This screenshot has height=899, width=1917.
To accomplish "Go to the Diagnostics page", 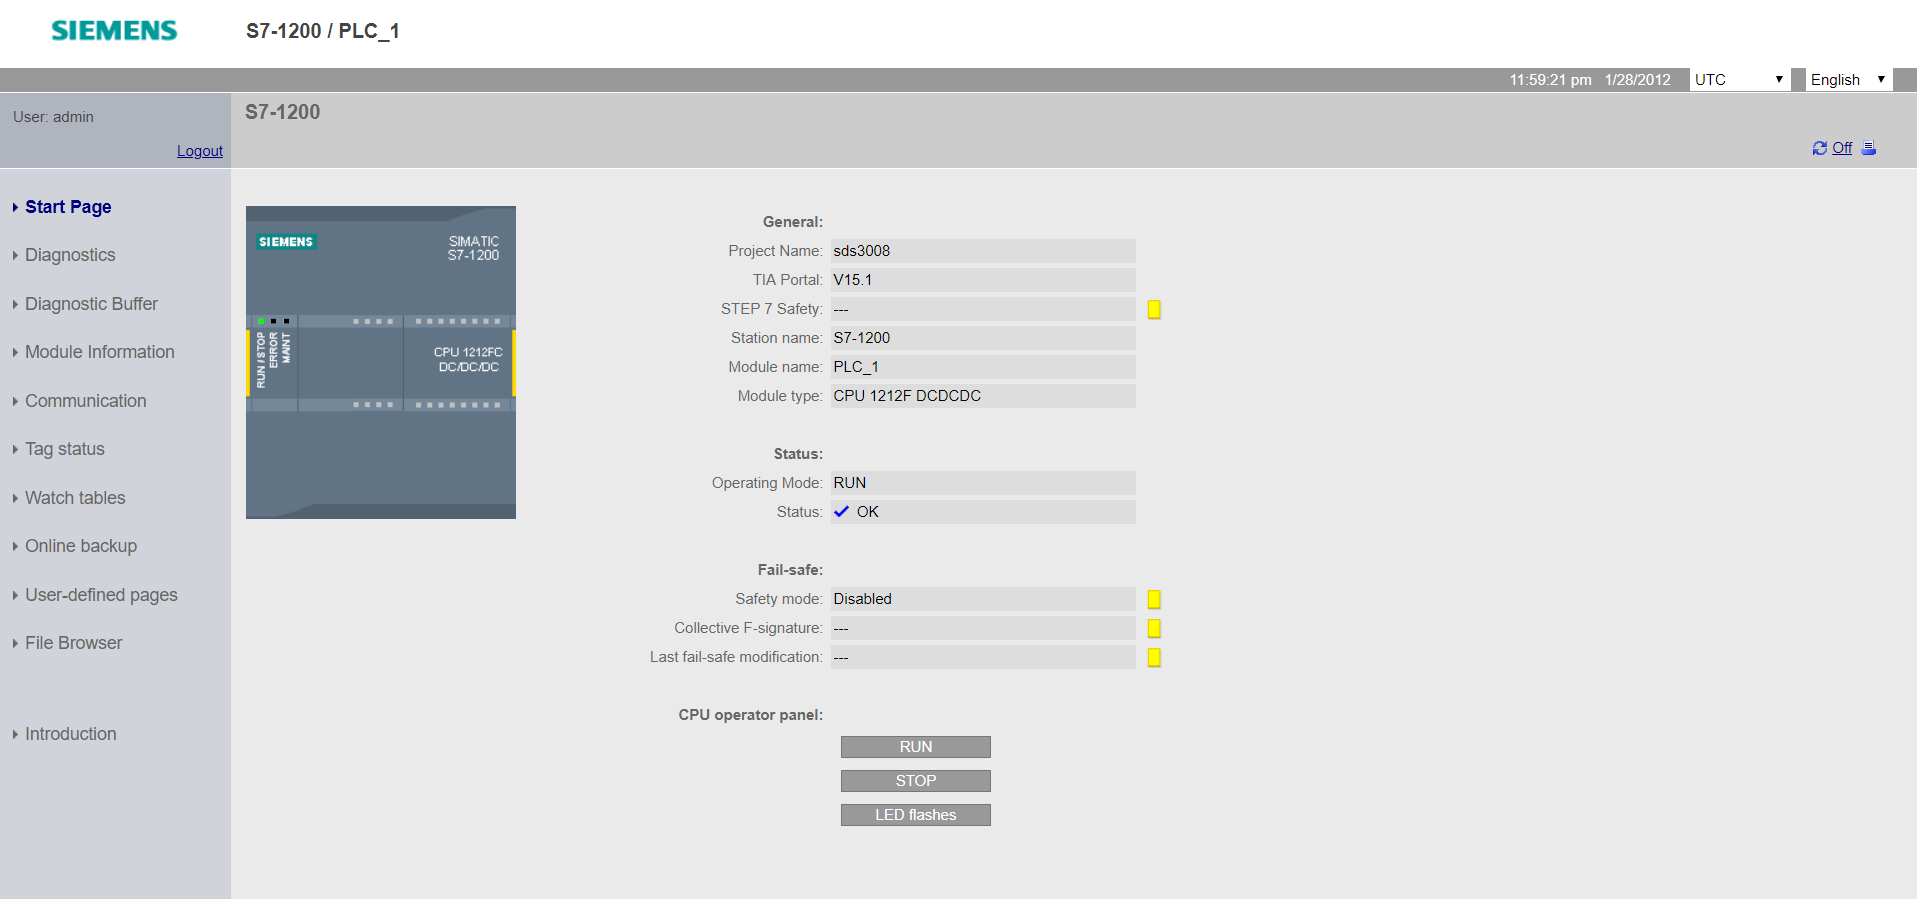I will [x=70, y=255].
